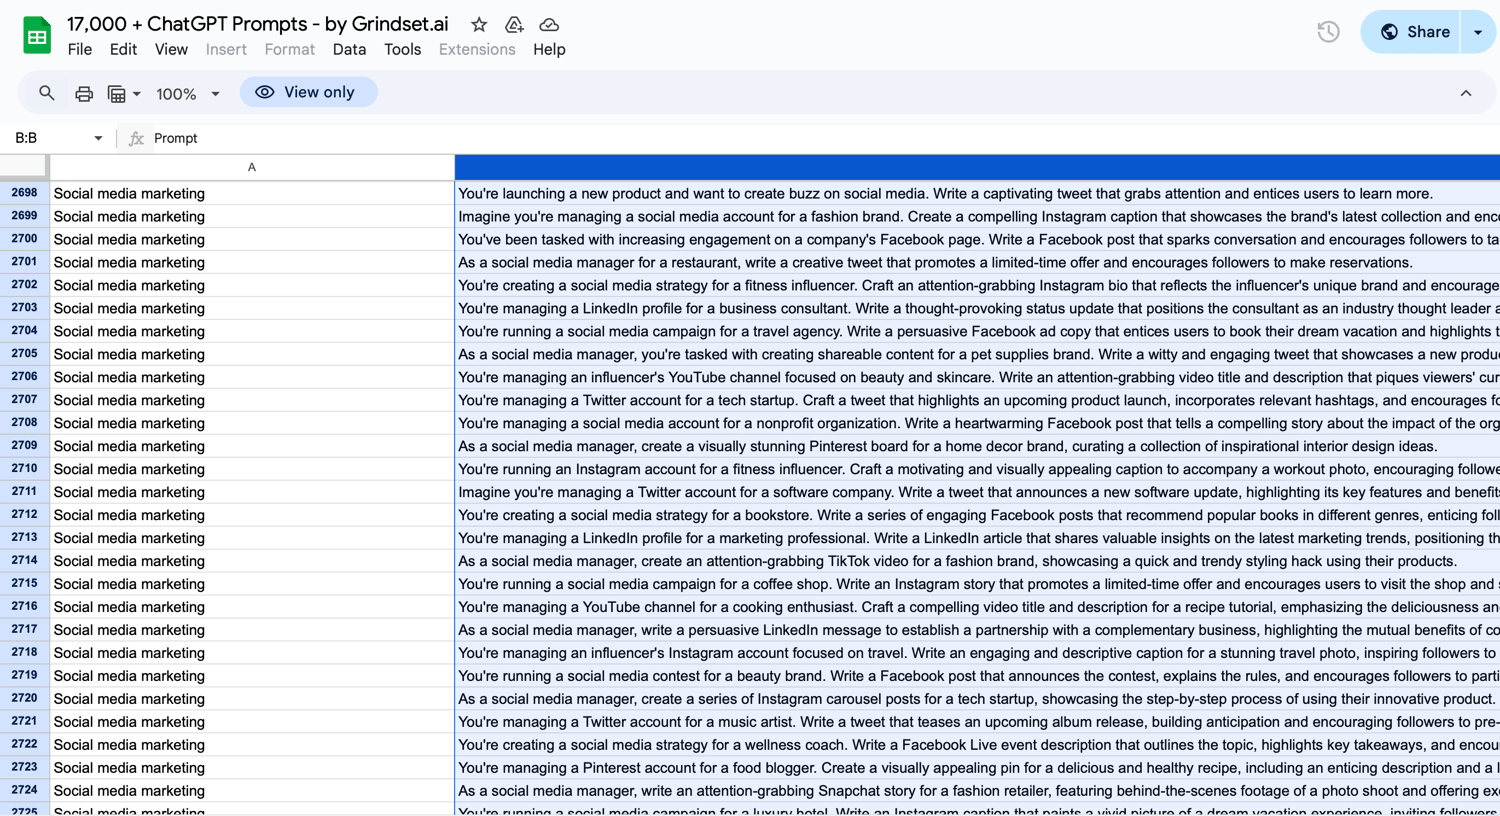The image size is (1500, 816).
Task: Click the View only button
Action: [308, 92]
